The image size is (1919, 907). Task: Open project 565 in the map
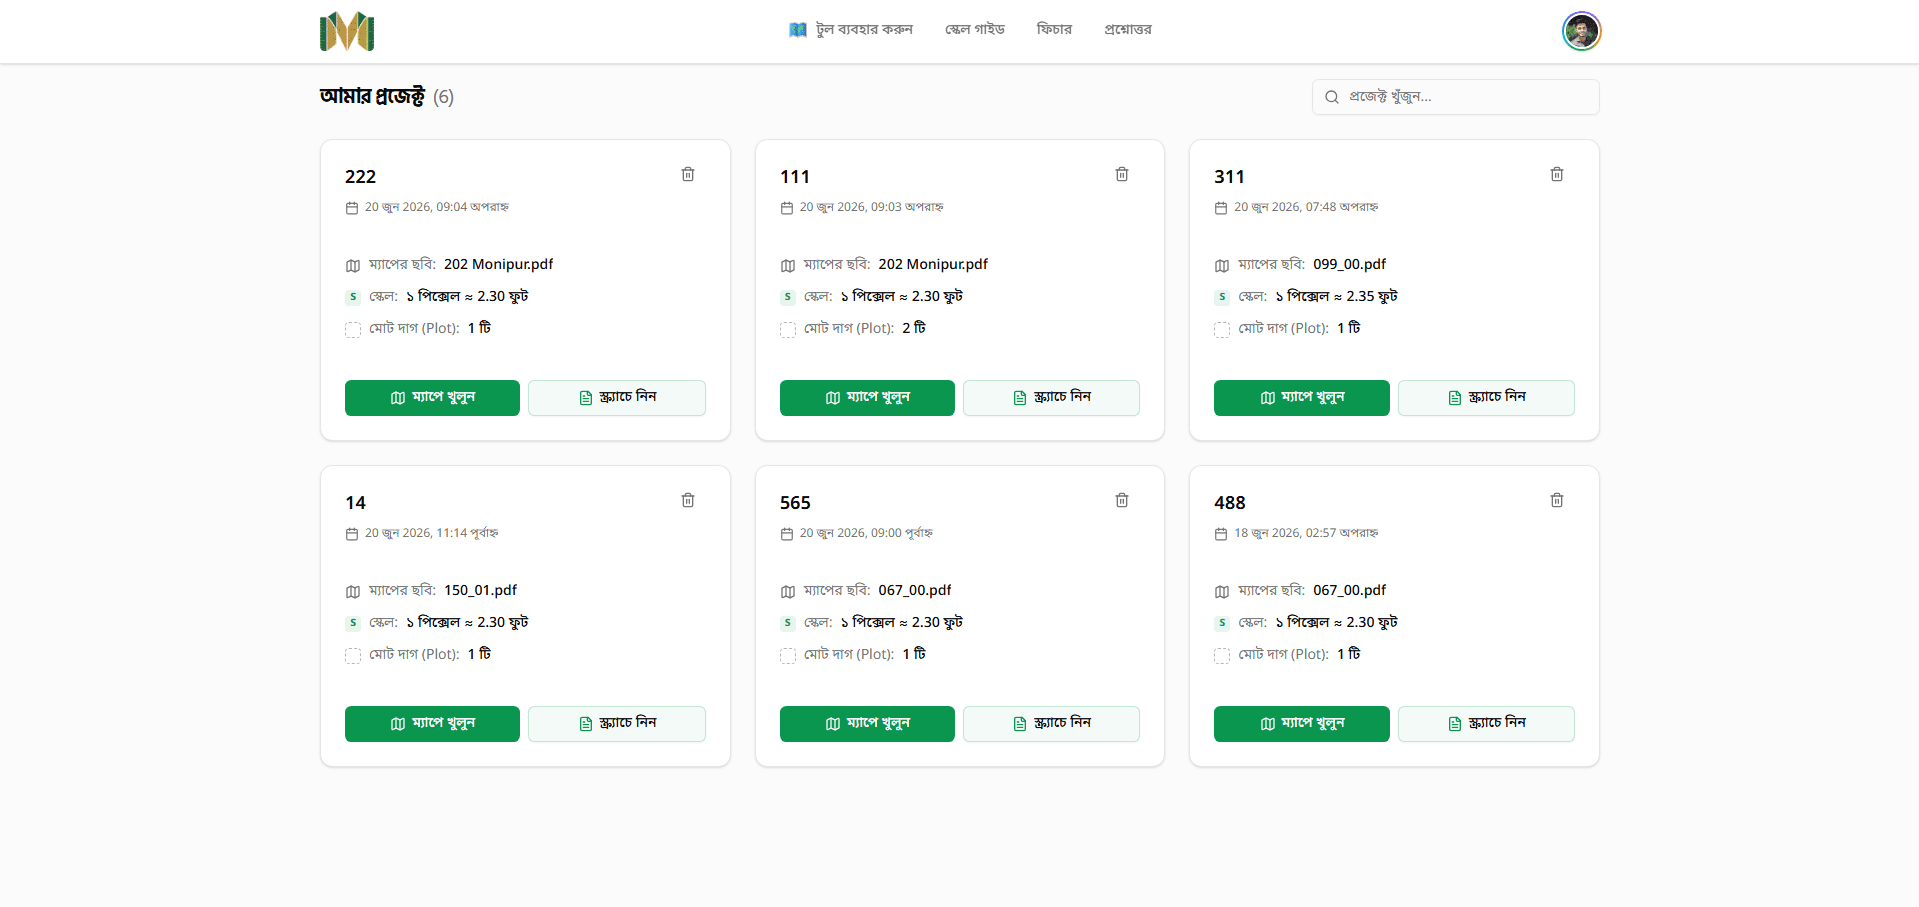(x=867, y=724)
